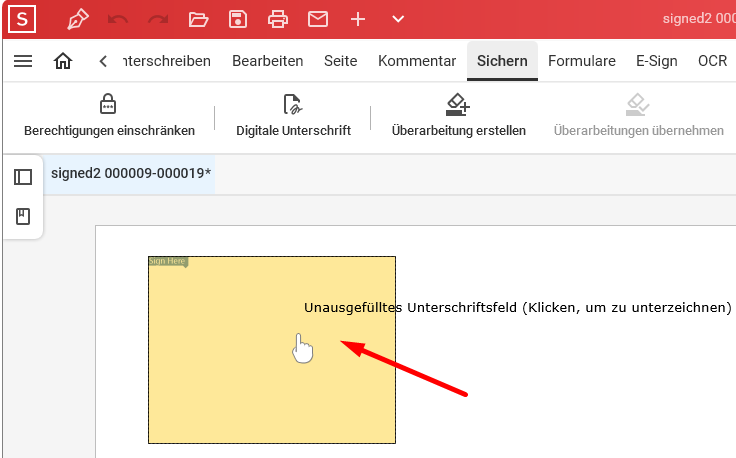The width and height of the screenshot is (736, 458).
Task: Click the Sign Here tag on signature field
Action: [168, 261]
